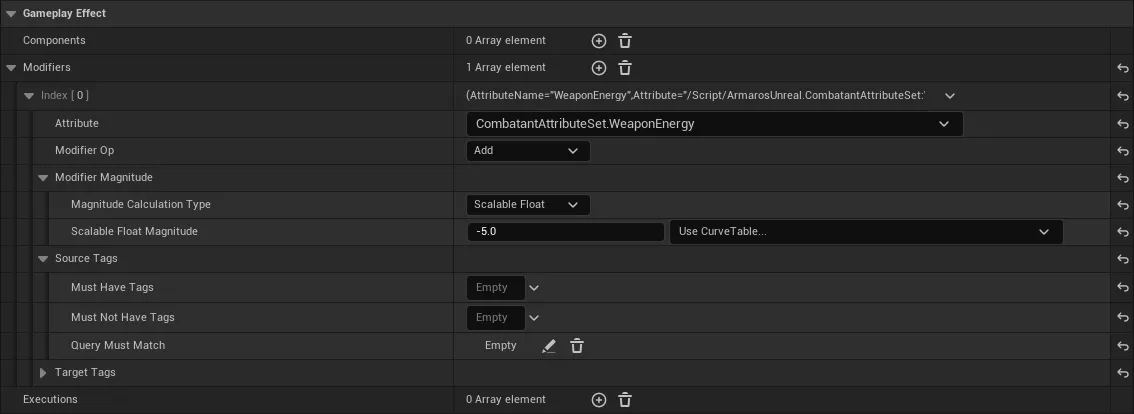Viewport: 1134px width, 414px height.
Task: Add element to Executions array
Action: point(598,400)
